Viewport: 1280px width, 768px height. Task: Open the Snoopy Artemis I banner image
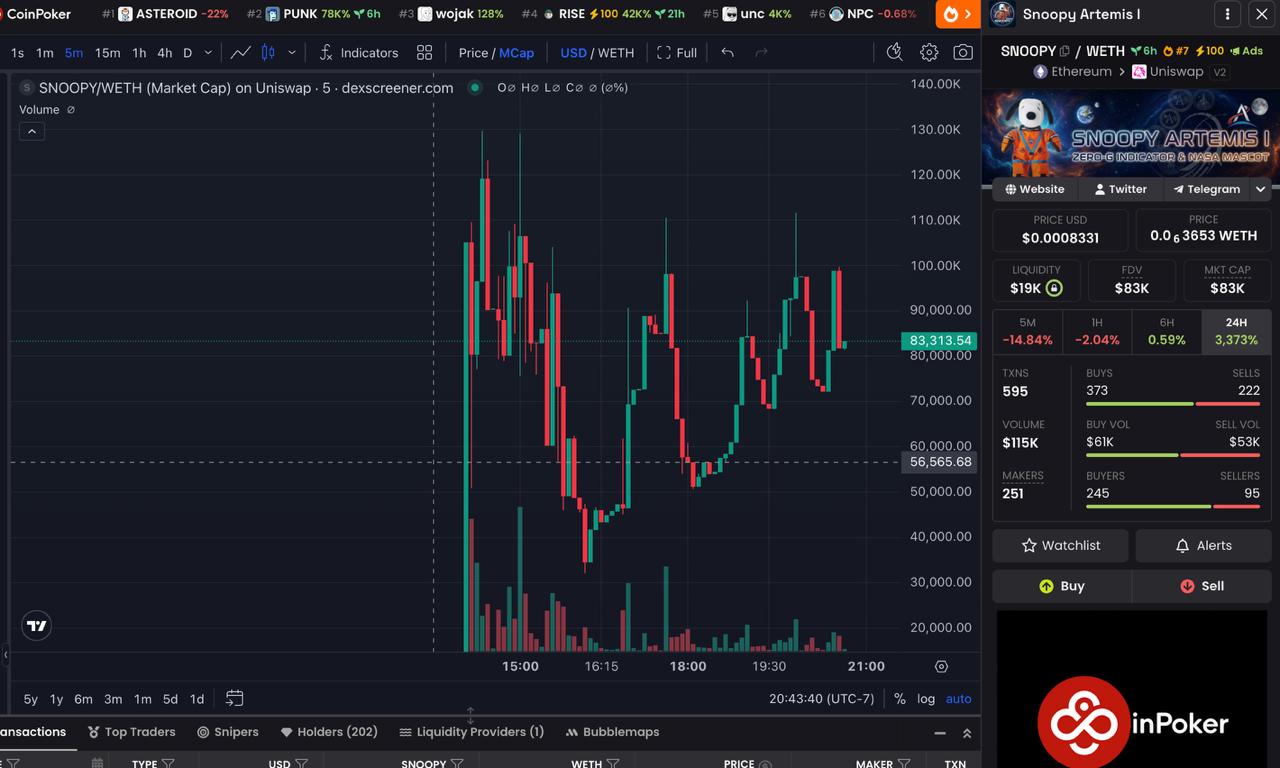pos(1131,134)
